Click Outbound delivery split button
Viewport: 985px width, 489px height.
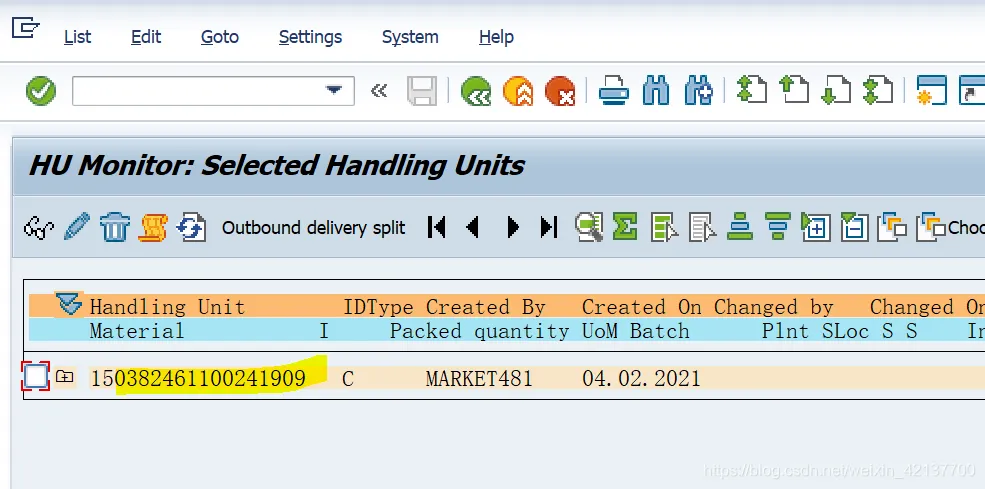tap(313, 228)
